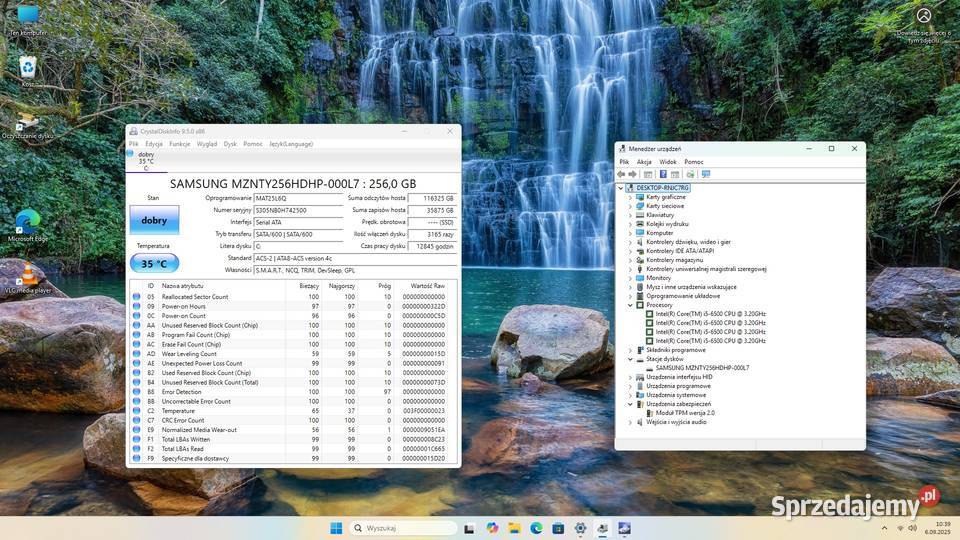This screenshot has width=960, height=540.
Task: Click the forward arrow in Device Manager toolbar
Action: click(632, 174)
